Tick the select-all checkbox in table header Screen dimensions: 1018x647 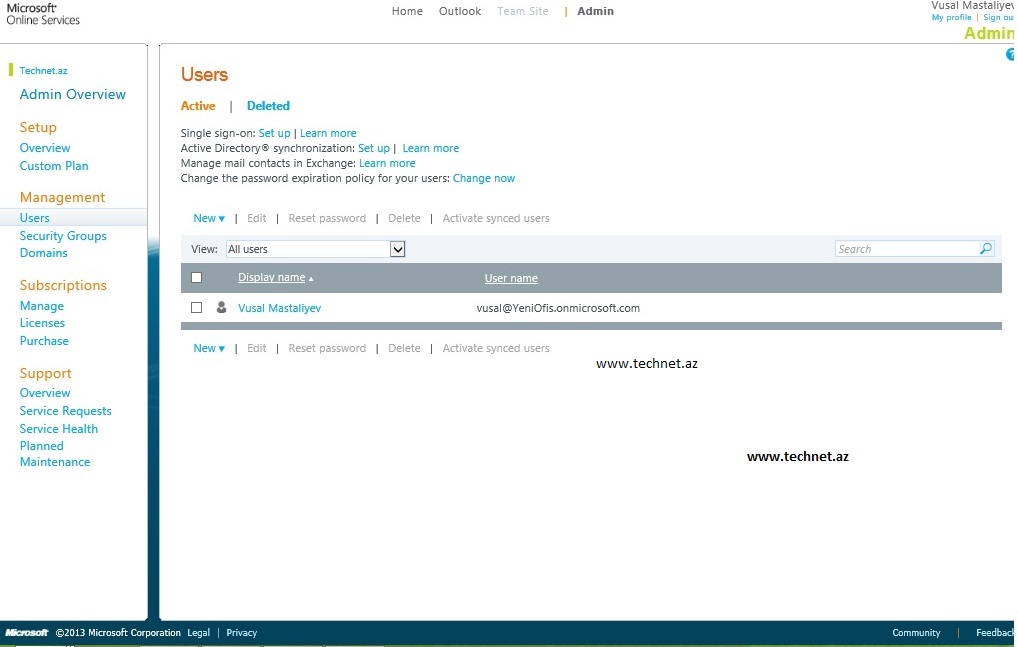(197, 278)
